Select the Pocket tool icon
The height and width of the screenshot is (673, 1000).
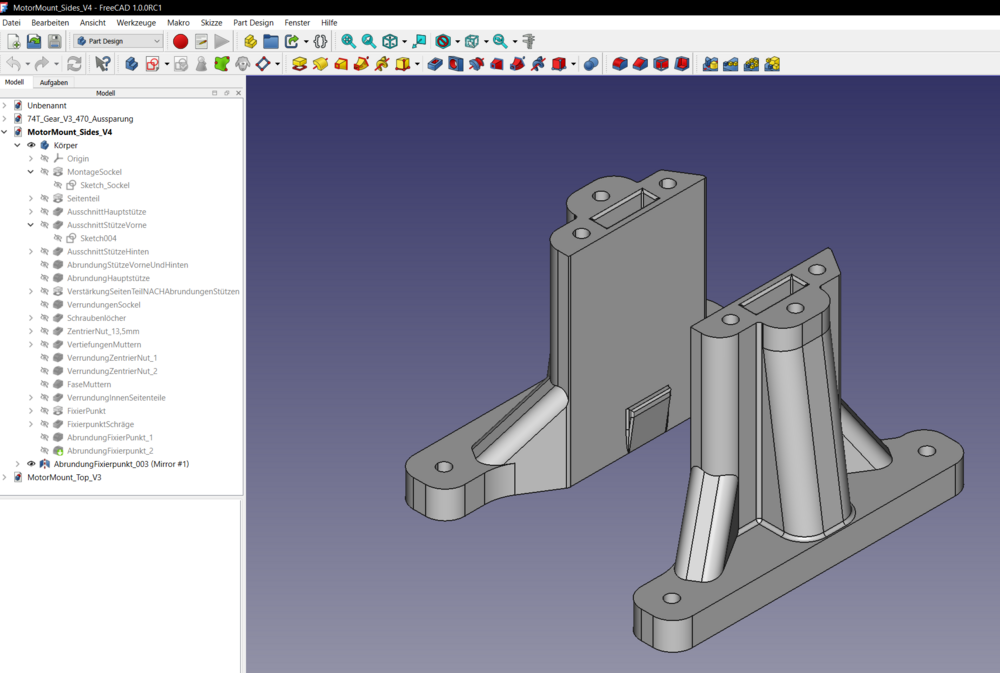pyautogui.click(x=435, y=64)
